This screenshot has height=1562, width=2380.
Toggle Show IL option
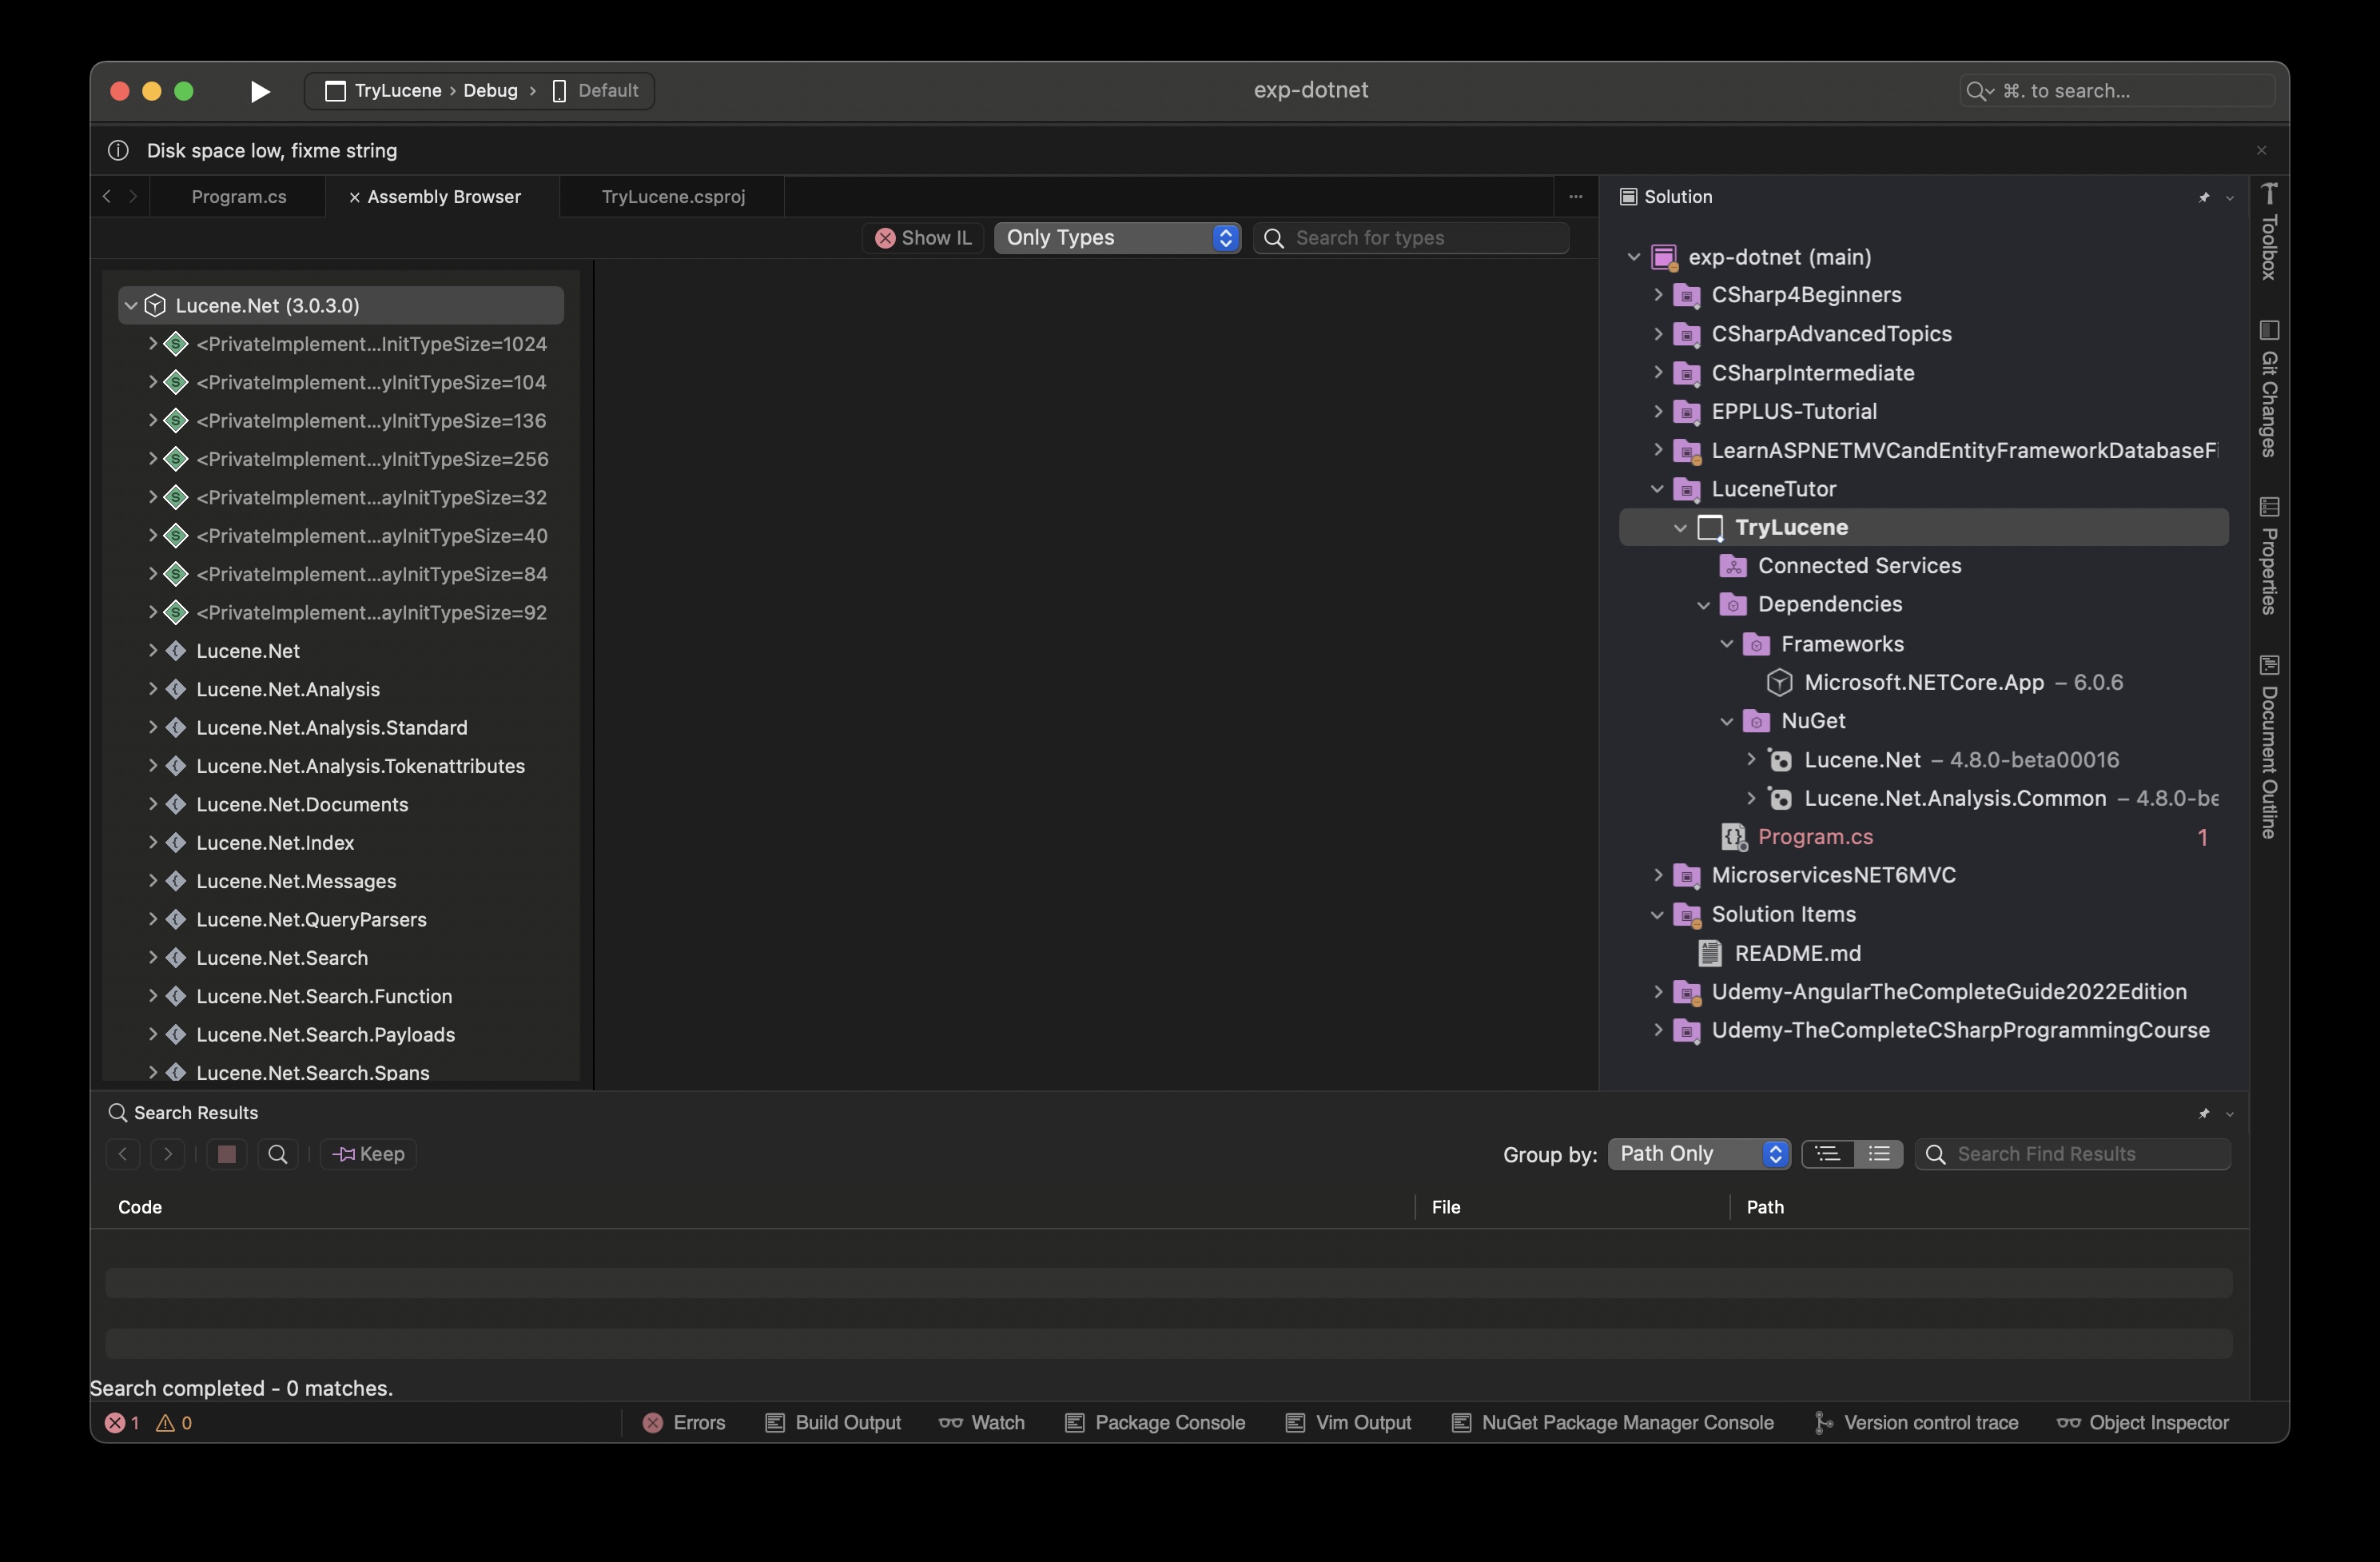coord(923,238)
